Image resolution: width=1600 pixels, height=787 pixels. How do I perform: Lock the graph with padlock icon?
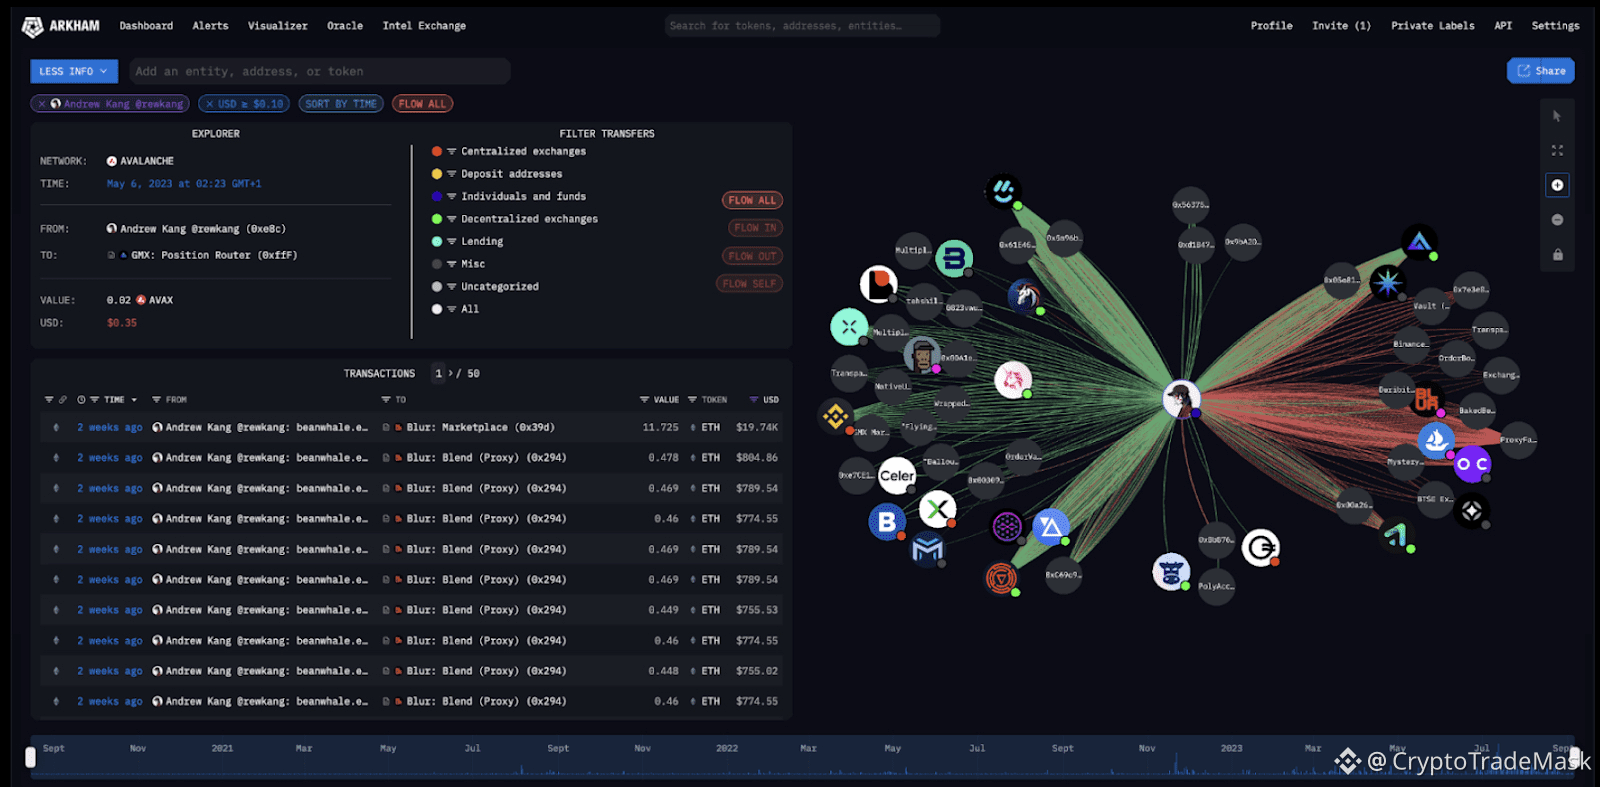(x=1557, y=254)
